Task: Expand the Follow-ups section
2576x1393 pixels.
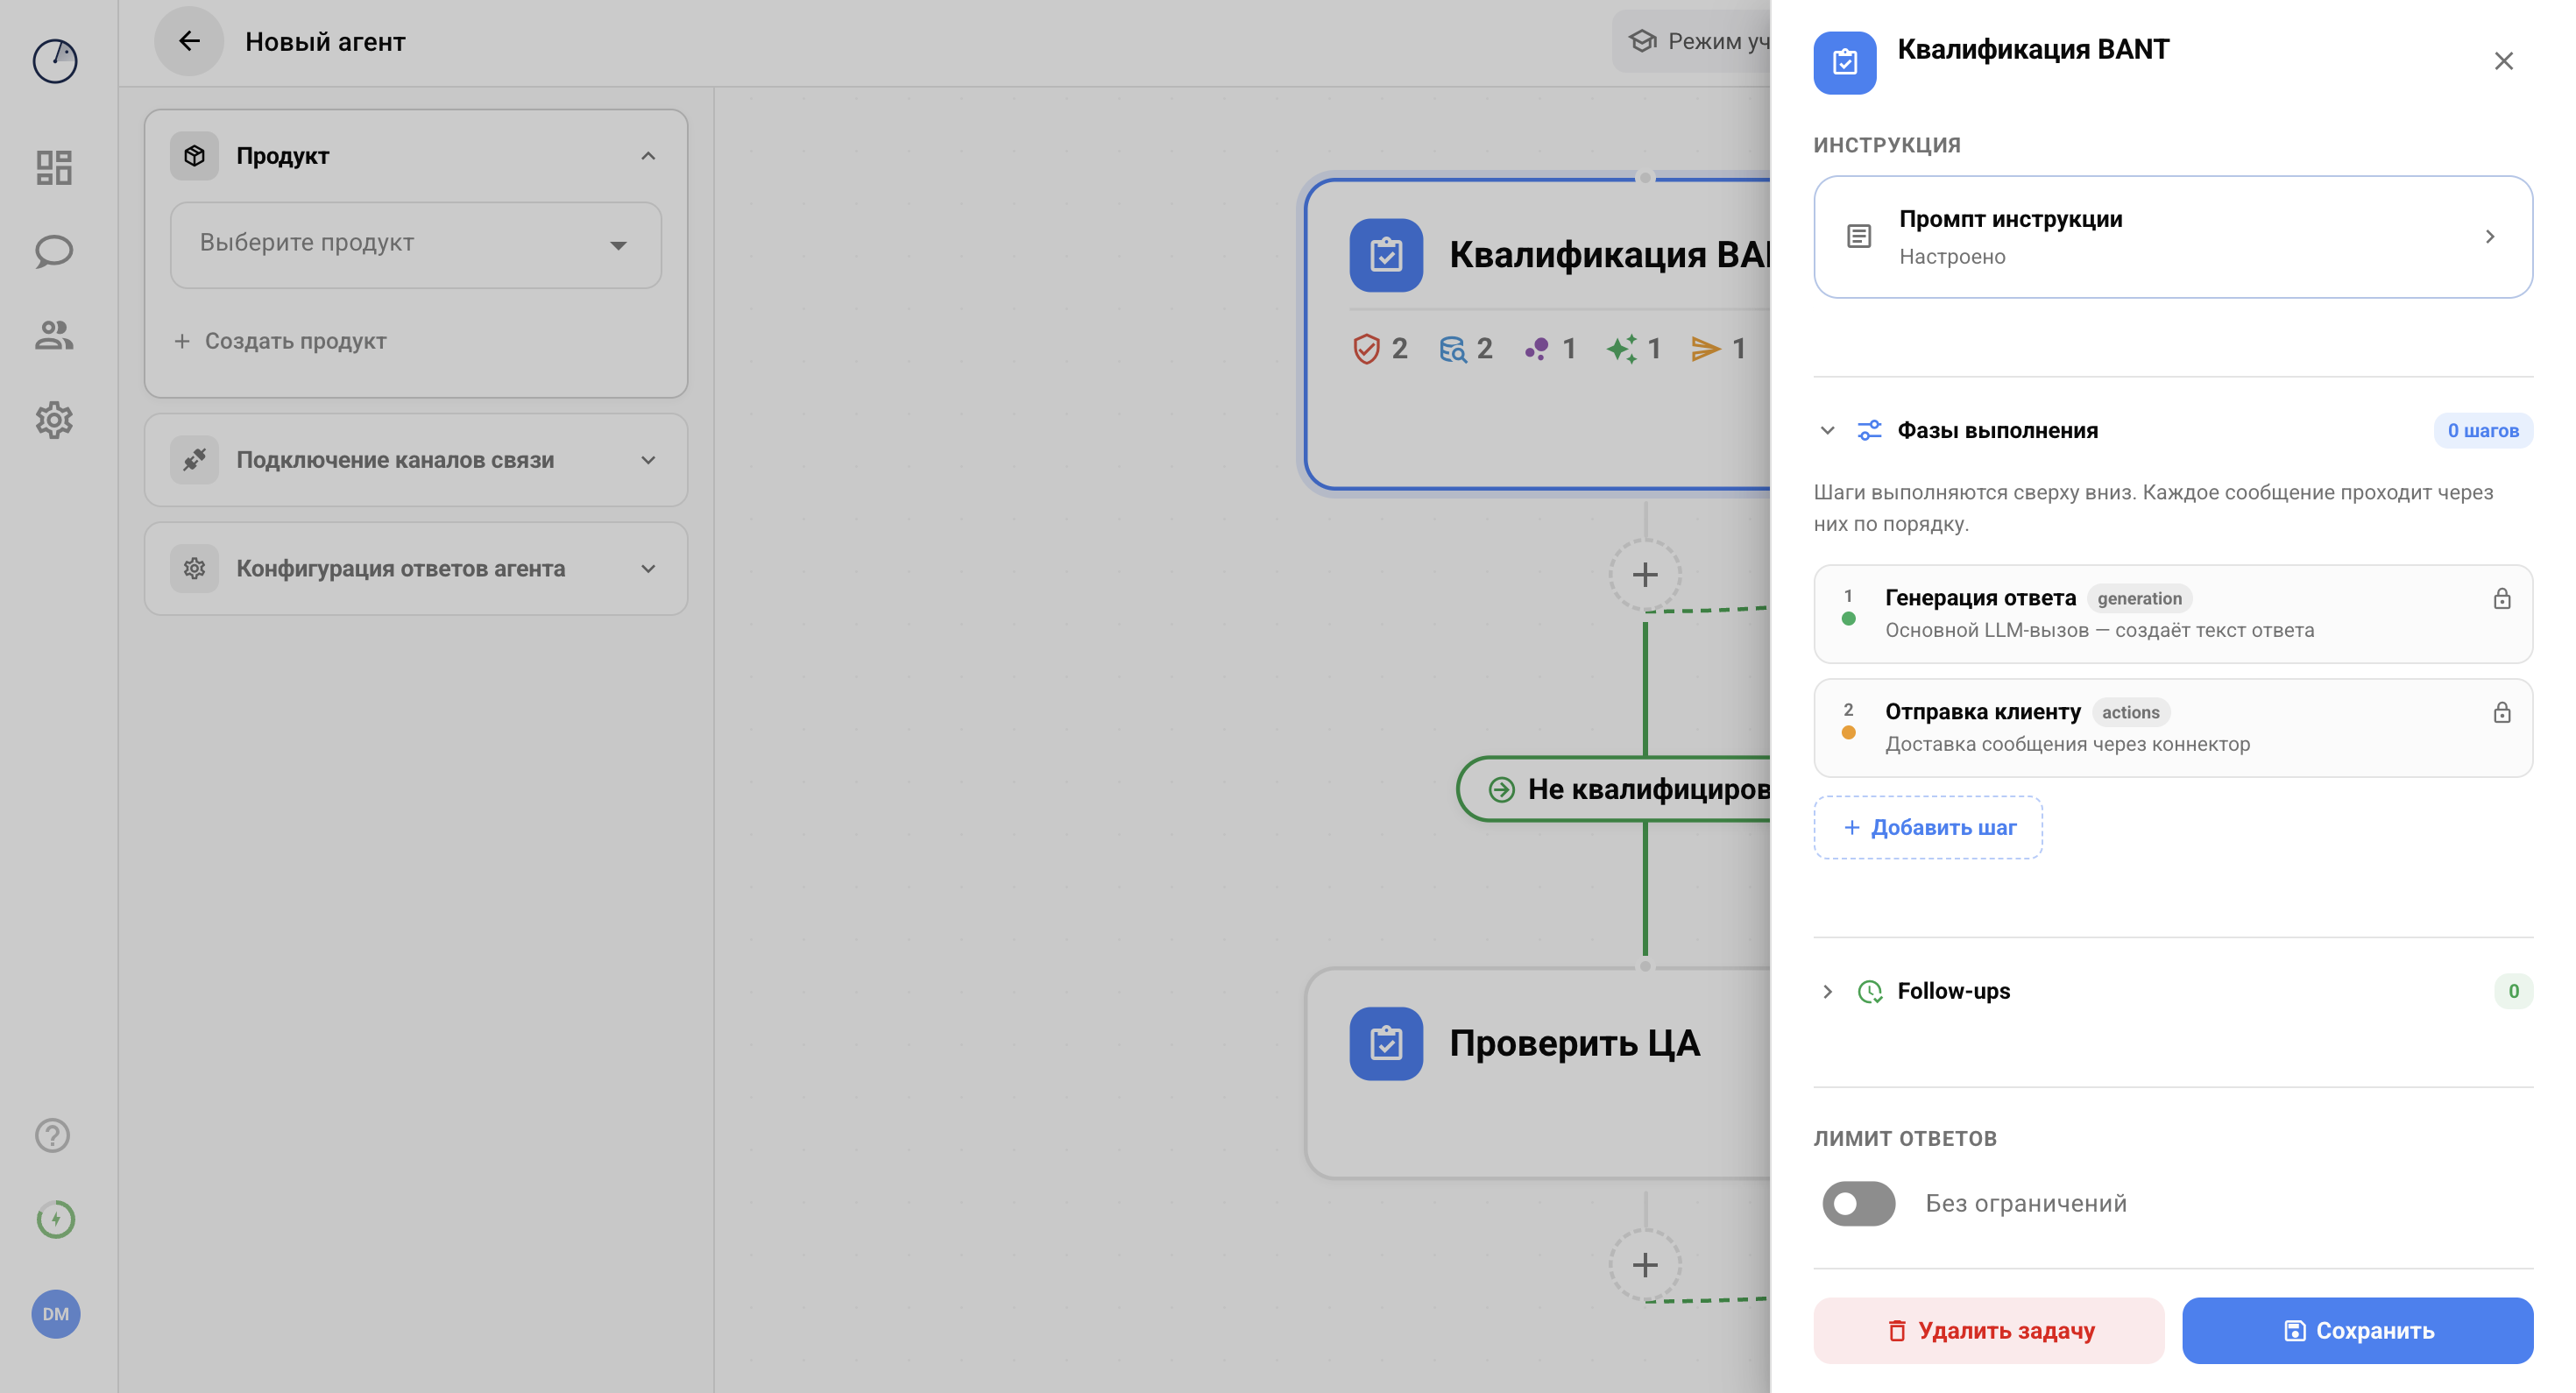Action: tap(1828, 991)
